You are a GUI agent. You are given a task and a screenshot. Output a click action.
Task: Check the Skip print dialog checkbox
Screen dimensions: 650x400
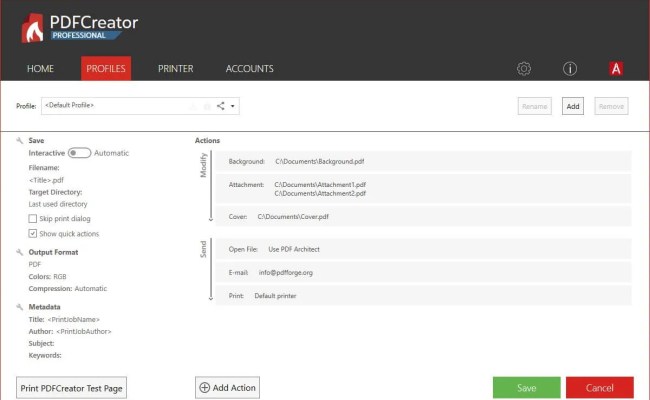[32, 218]
